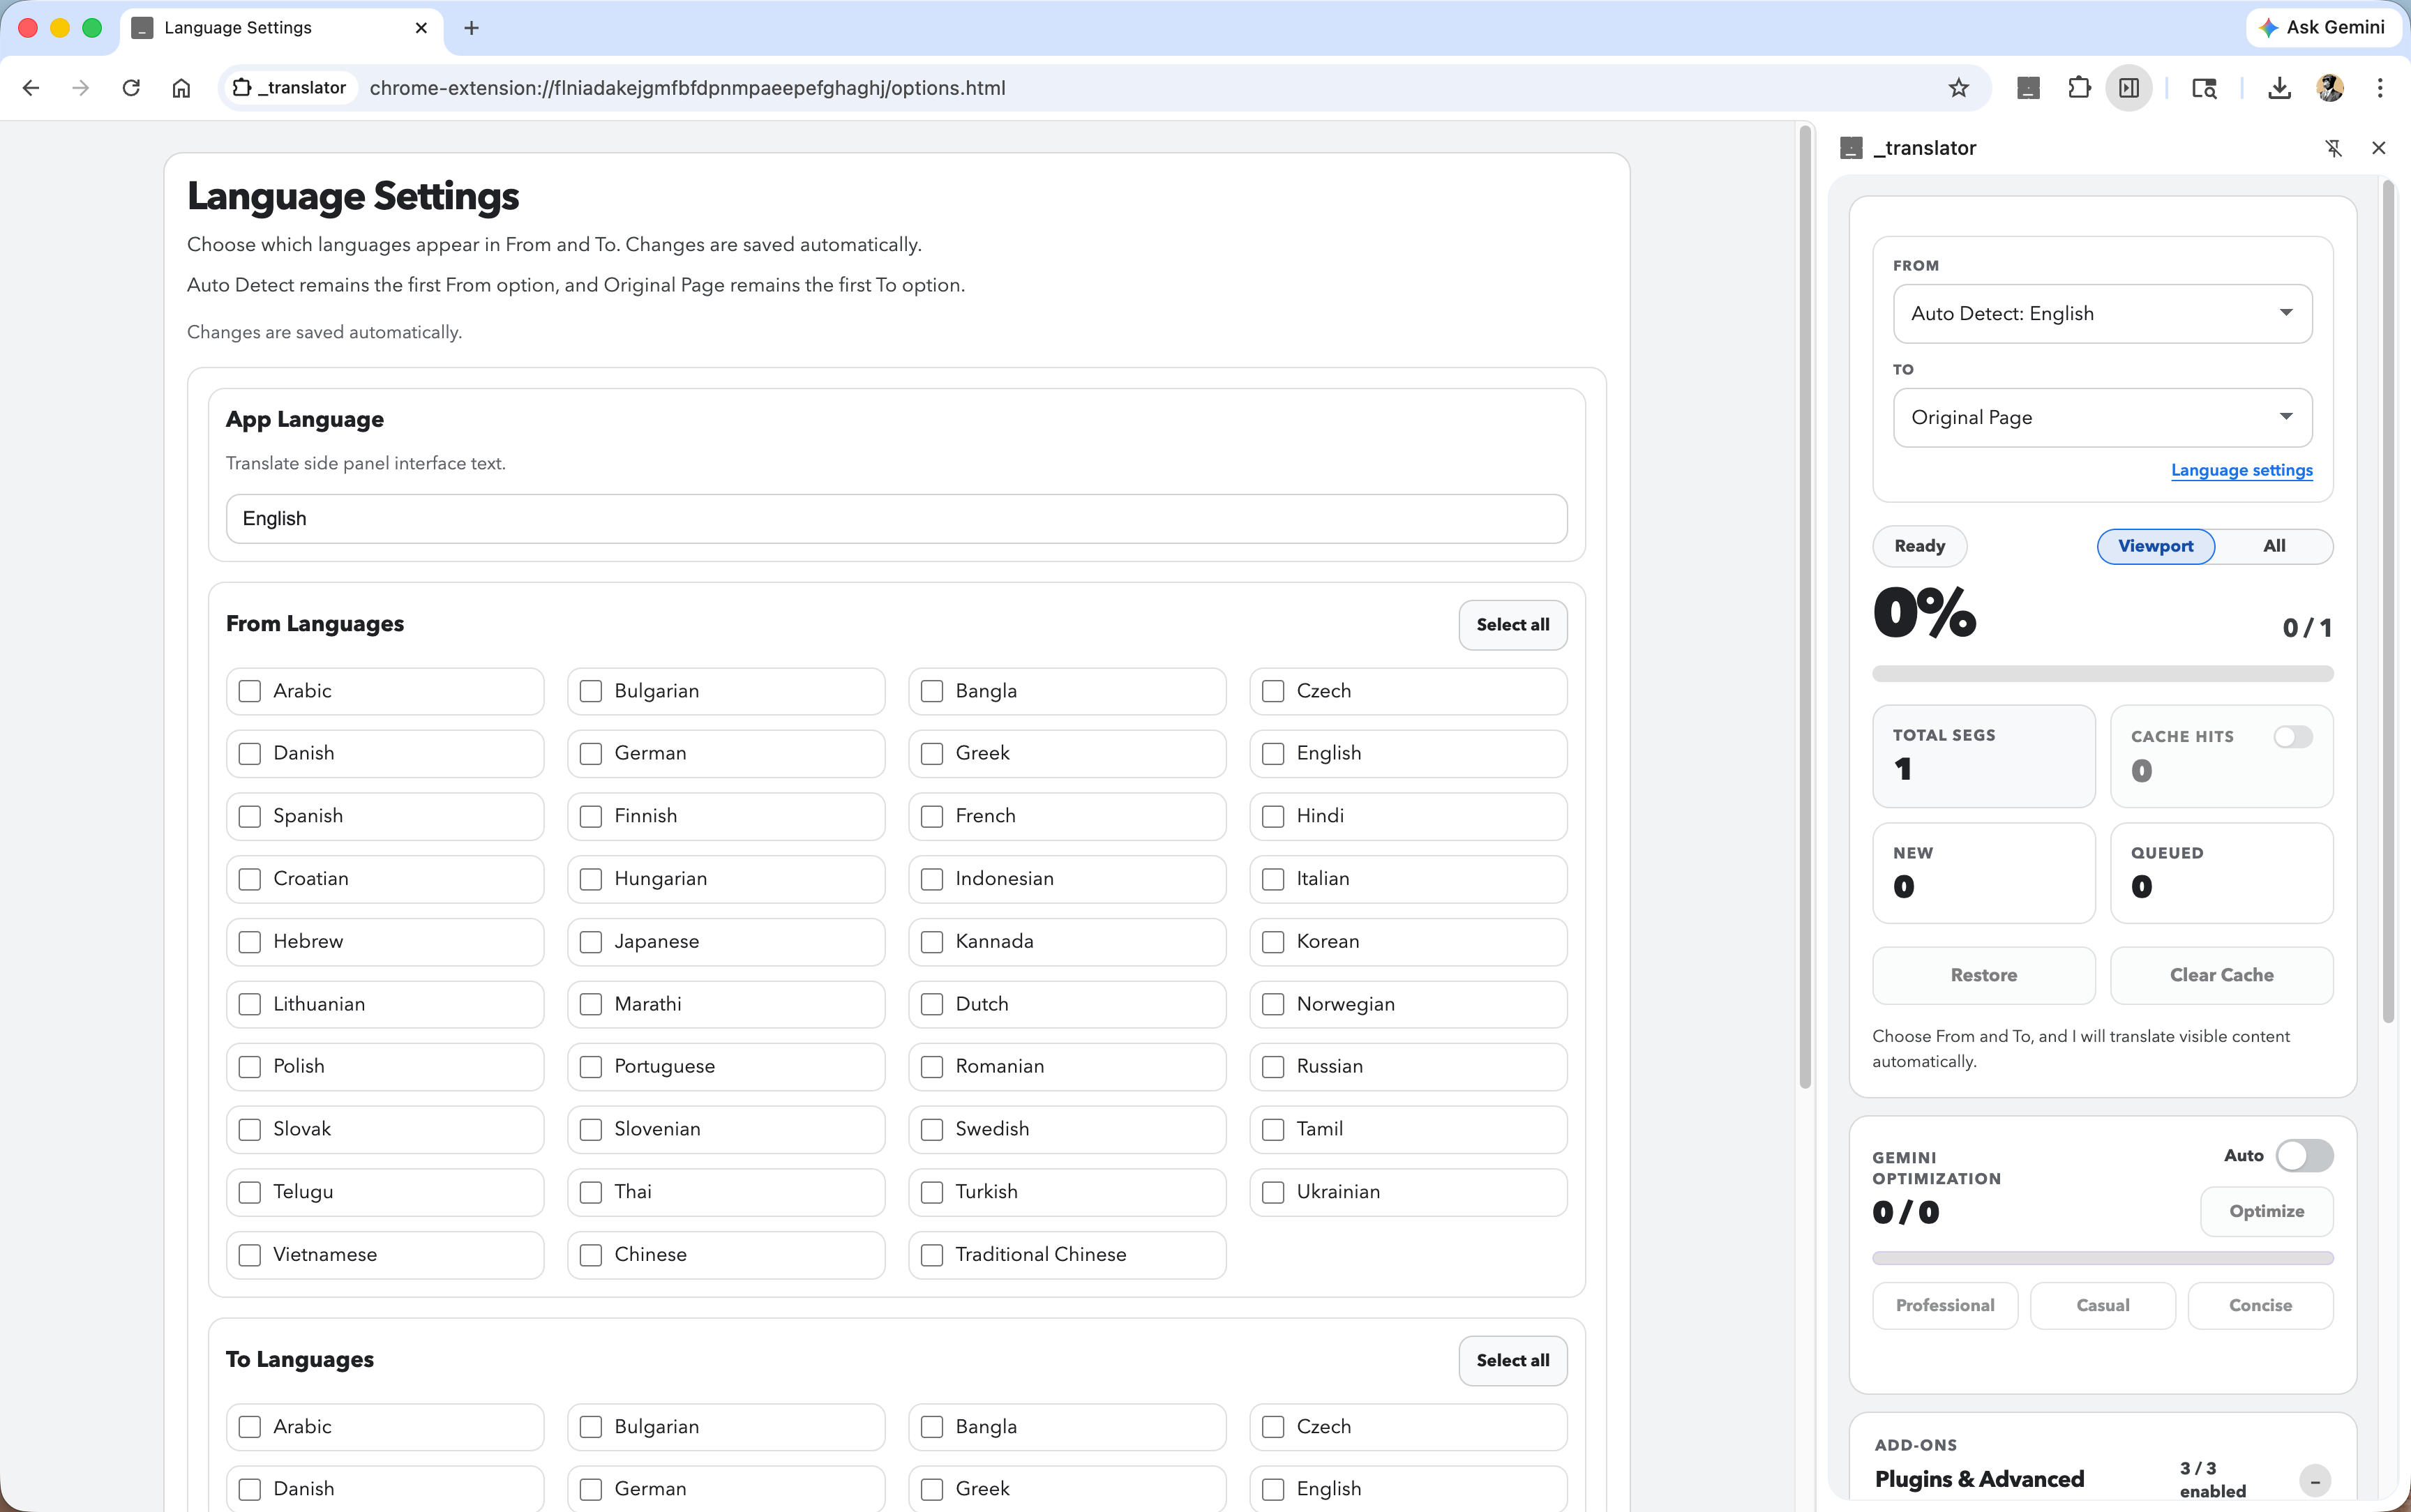Check Russian in From Languages
The image size is (2411, 1512).
coord(1273,1066)
